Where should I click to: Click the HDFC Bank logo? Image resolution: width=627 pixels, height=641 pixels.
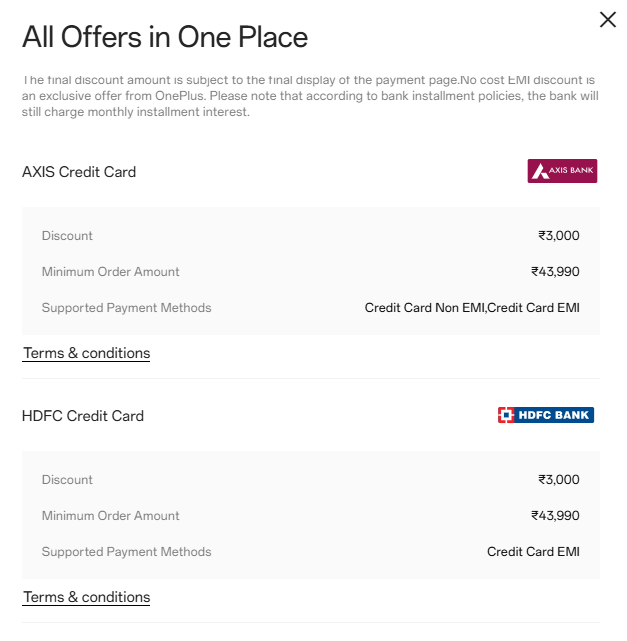(x=545, y=415)
